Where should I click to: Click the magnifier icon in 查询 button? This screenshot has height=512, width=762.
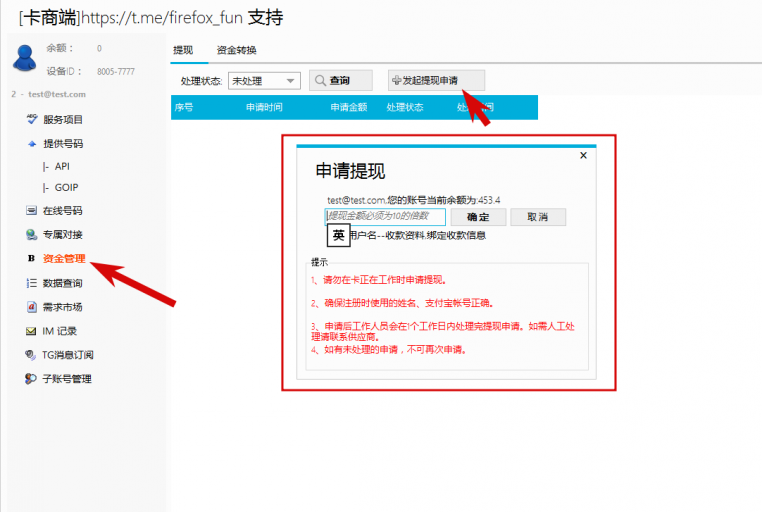tap(320, 80)
